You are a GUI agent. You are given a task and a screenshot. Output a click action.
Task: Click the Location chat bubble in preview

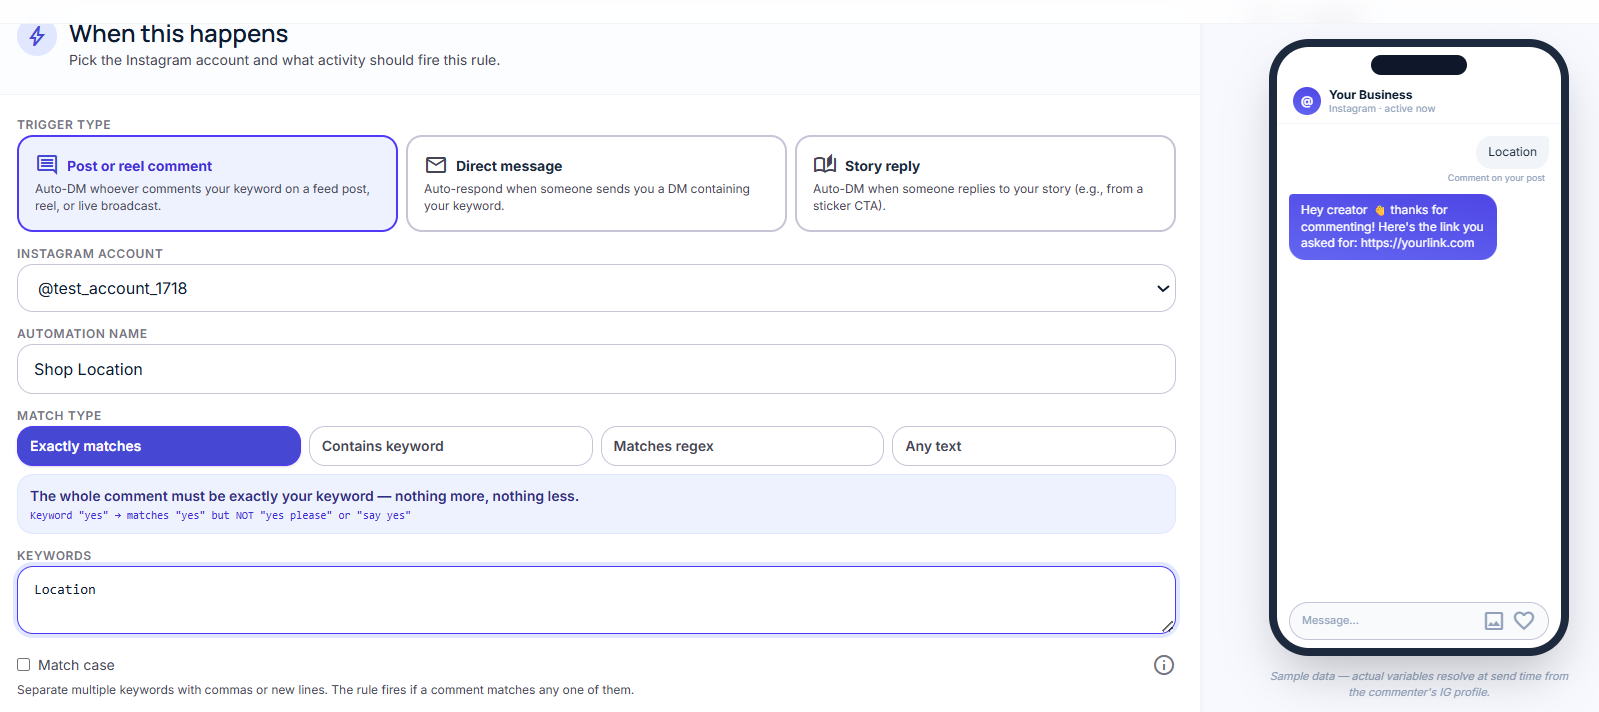coord(1512,152)
